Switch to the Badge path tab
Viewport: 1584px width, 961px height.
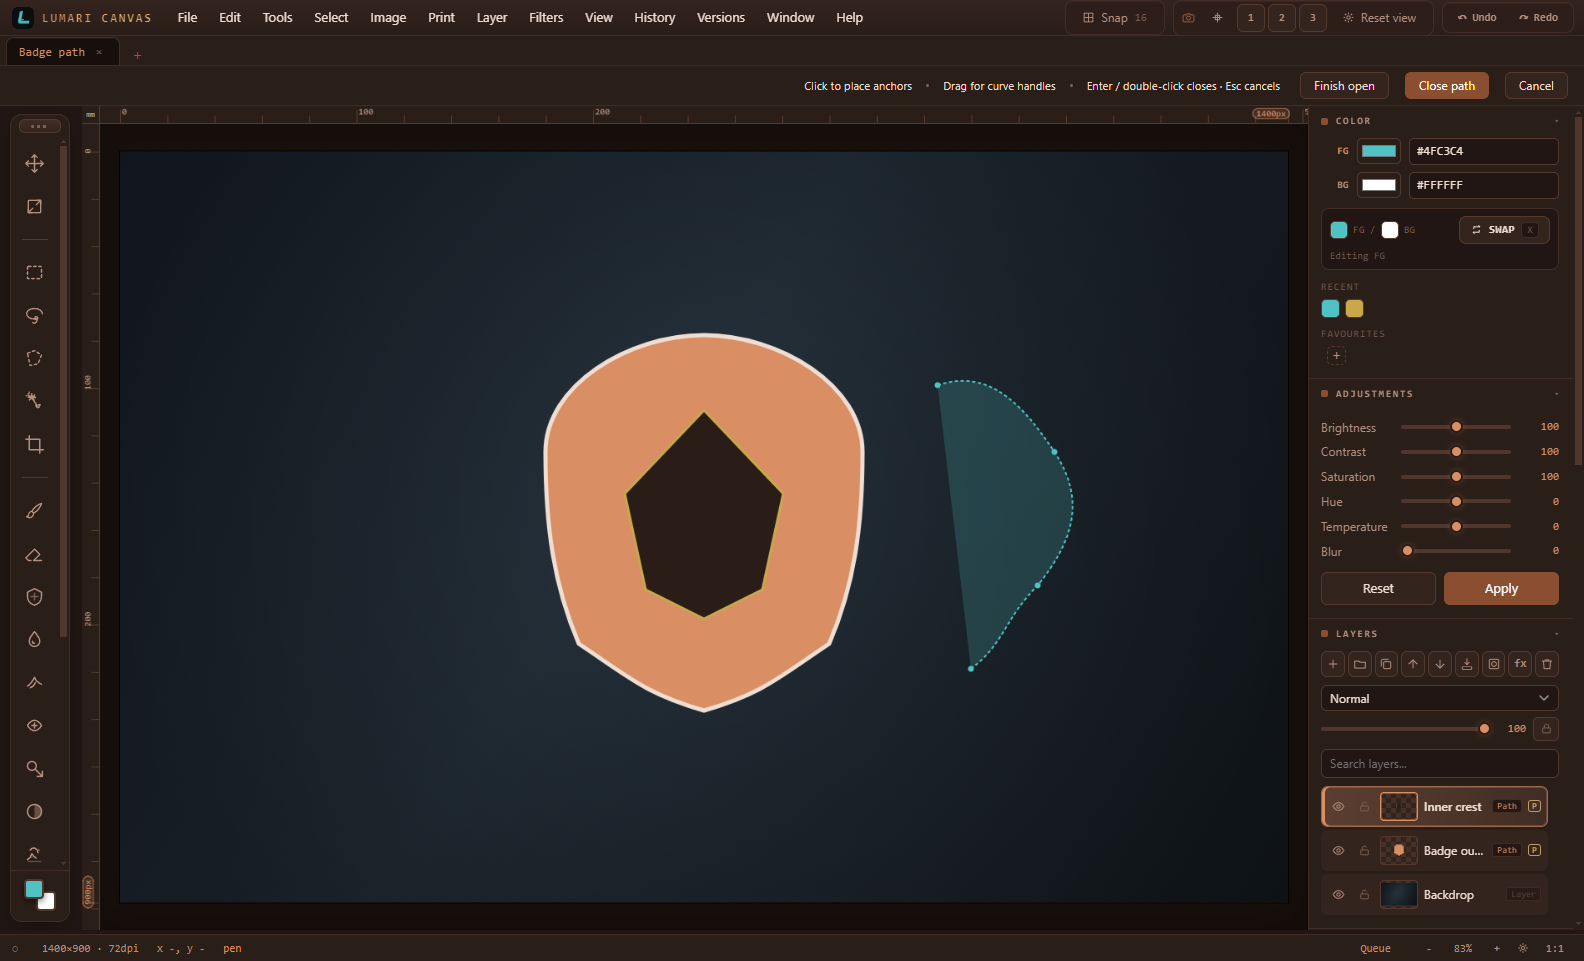click(52, 52)
